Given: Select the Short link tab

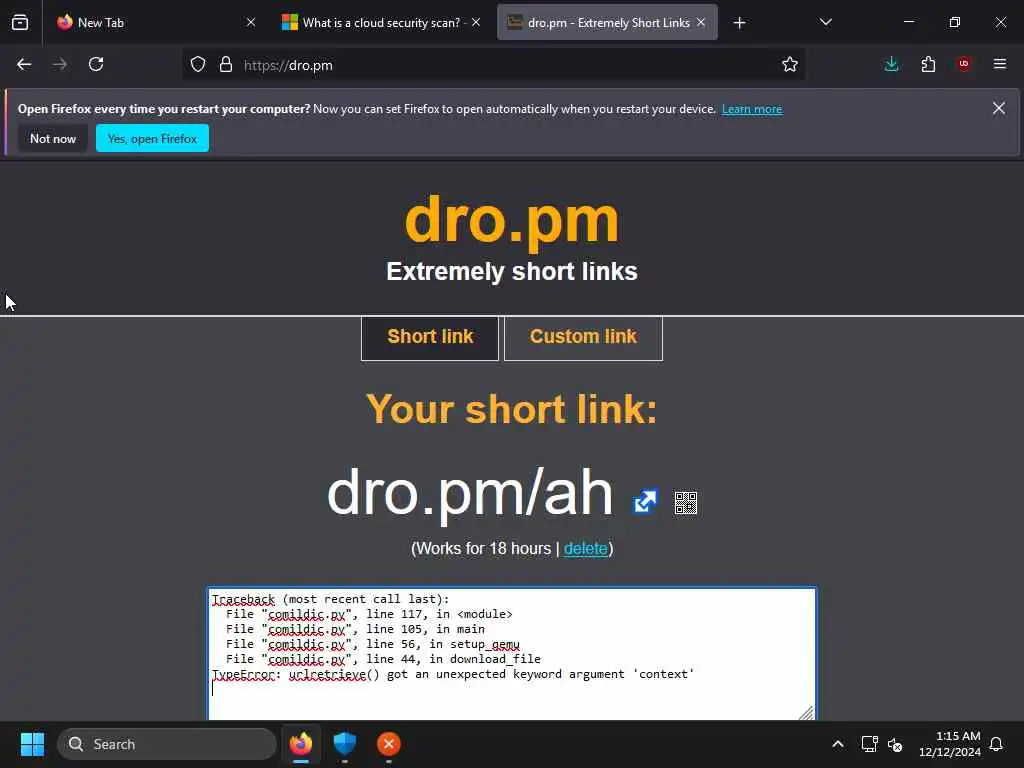Looking at the screenshot, I should coord(430,337).
